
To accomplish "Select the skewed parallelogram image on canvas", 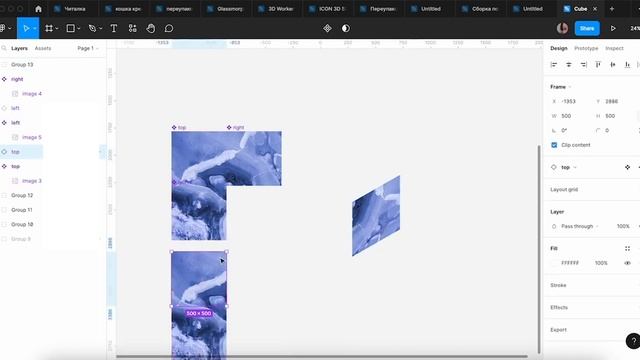I will pos(376,216).
